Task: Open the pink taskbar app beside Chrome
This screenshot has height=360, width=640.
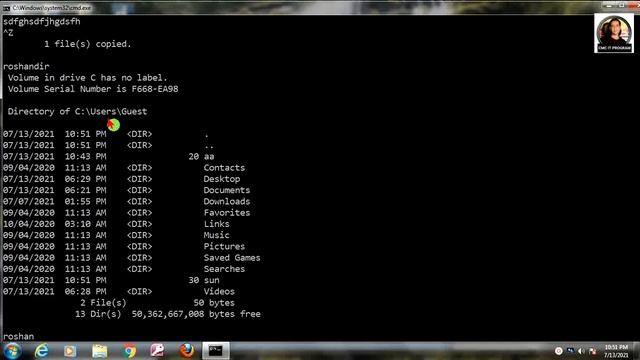Action: pyautogui.click(x=158, y=351)
